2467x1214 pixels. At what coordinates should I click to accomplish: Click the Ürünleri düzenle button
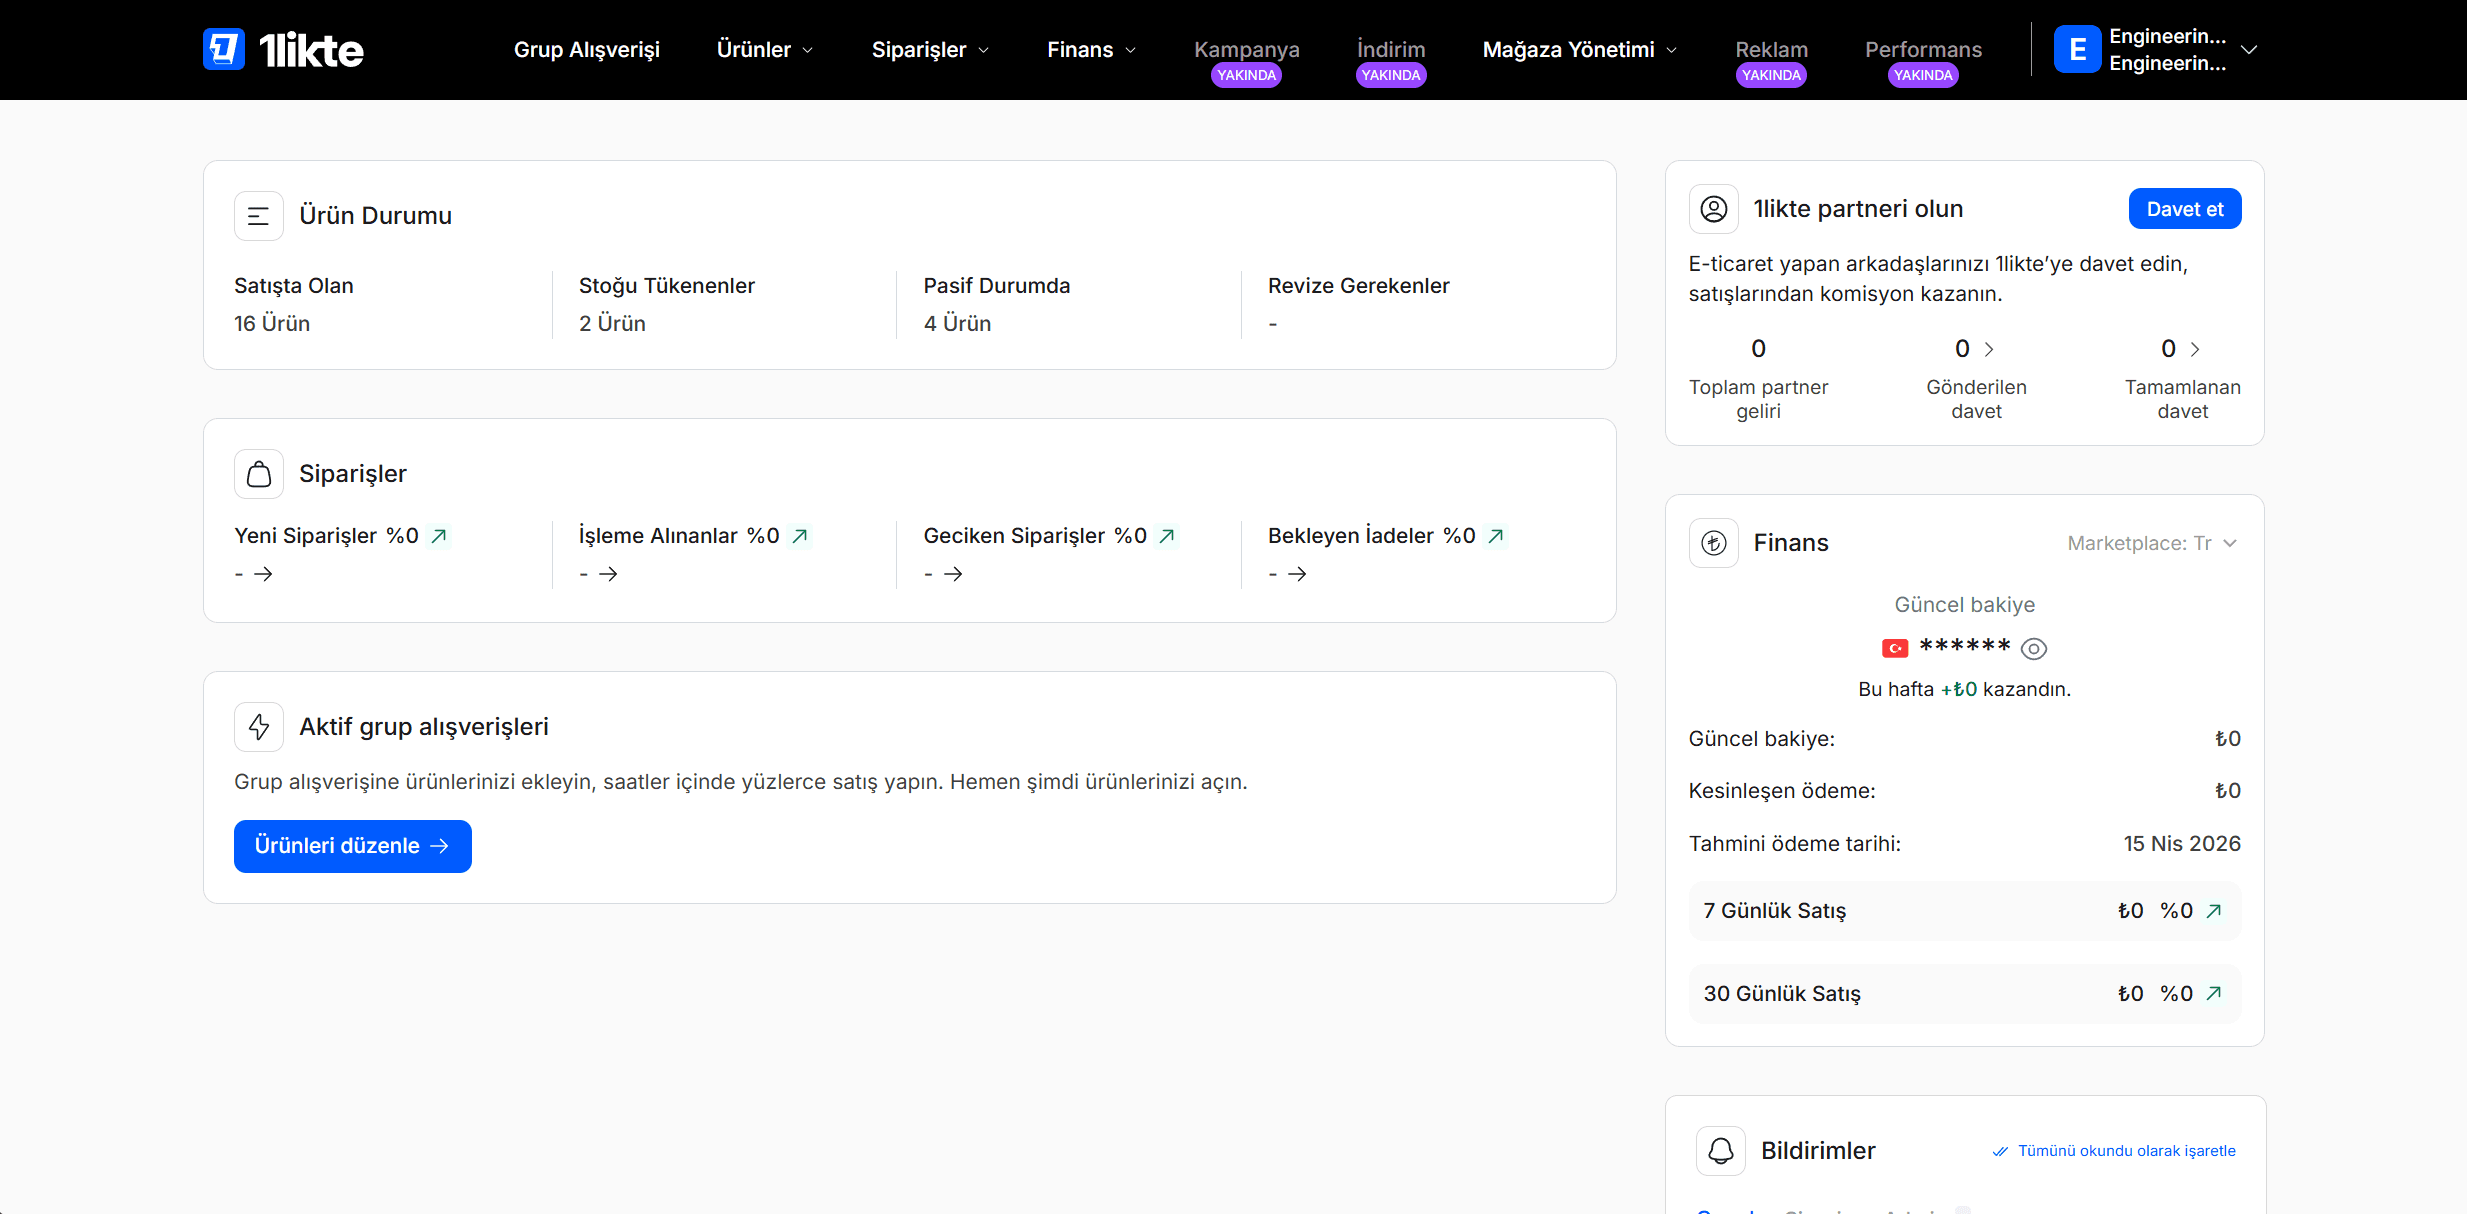tap(352, 846)
